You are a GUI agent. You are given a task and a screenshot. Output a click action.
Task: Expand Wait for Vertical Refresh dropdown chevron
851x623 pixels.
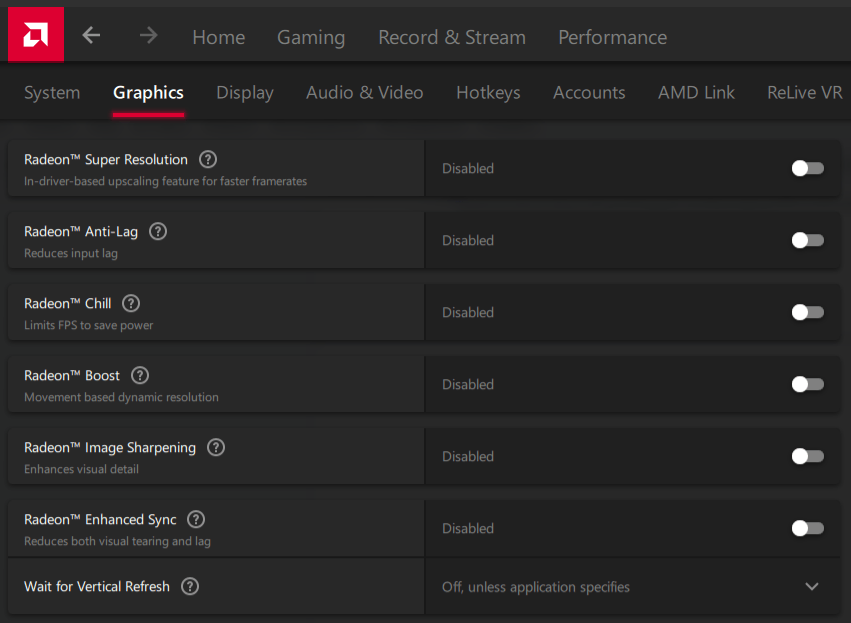click(x=812, y=587)
